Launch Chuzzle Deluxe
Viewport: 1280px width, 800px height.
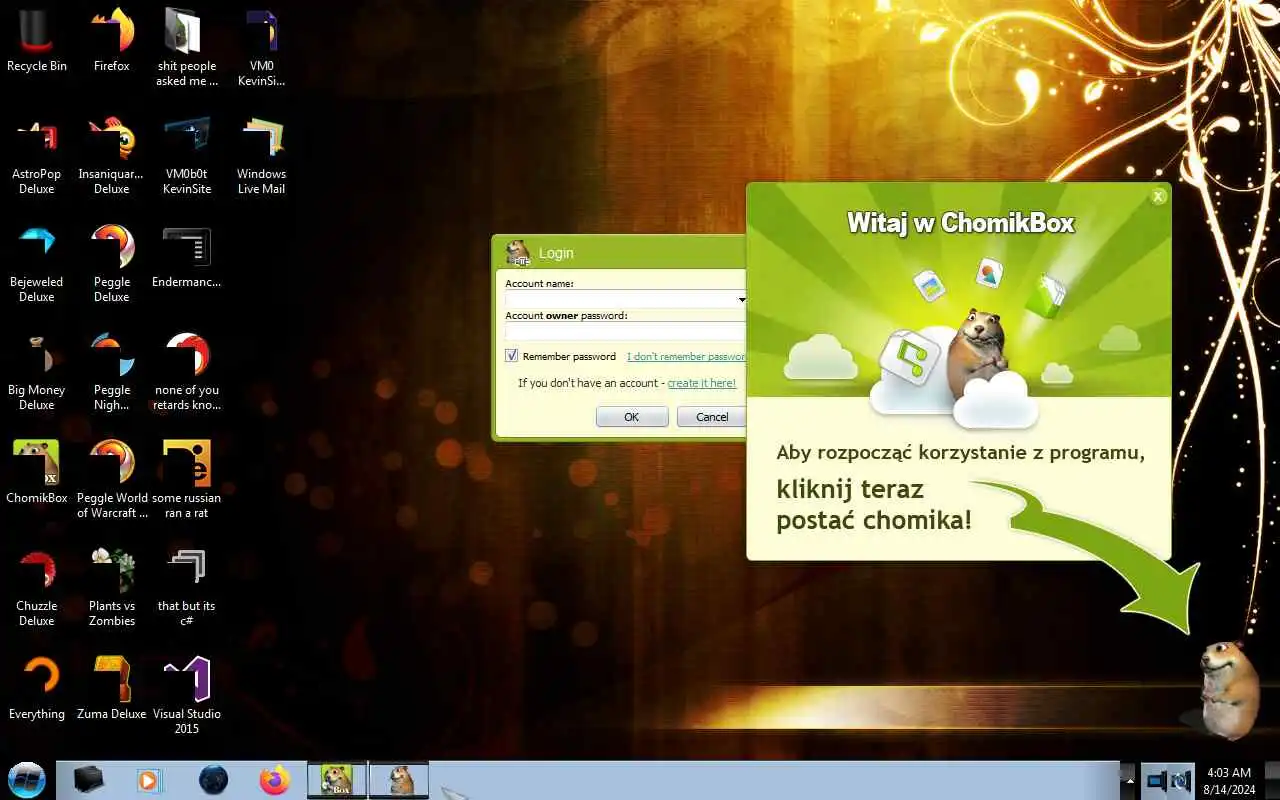37,587
